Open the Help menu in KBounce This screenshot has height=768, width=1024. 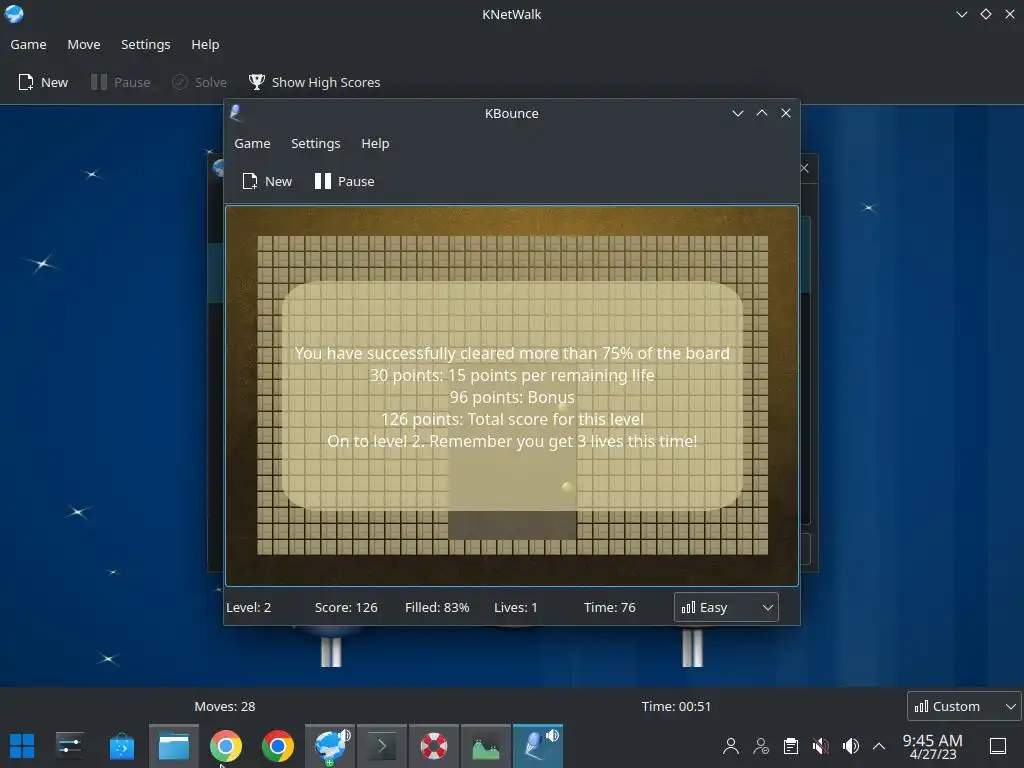(x=375, y=144)
